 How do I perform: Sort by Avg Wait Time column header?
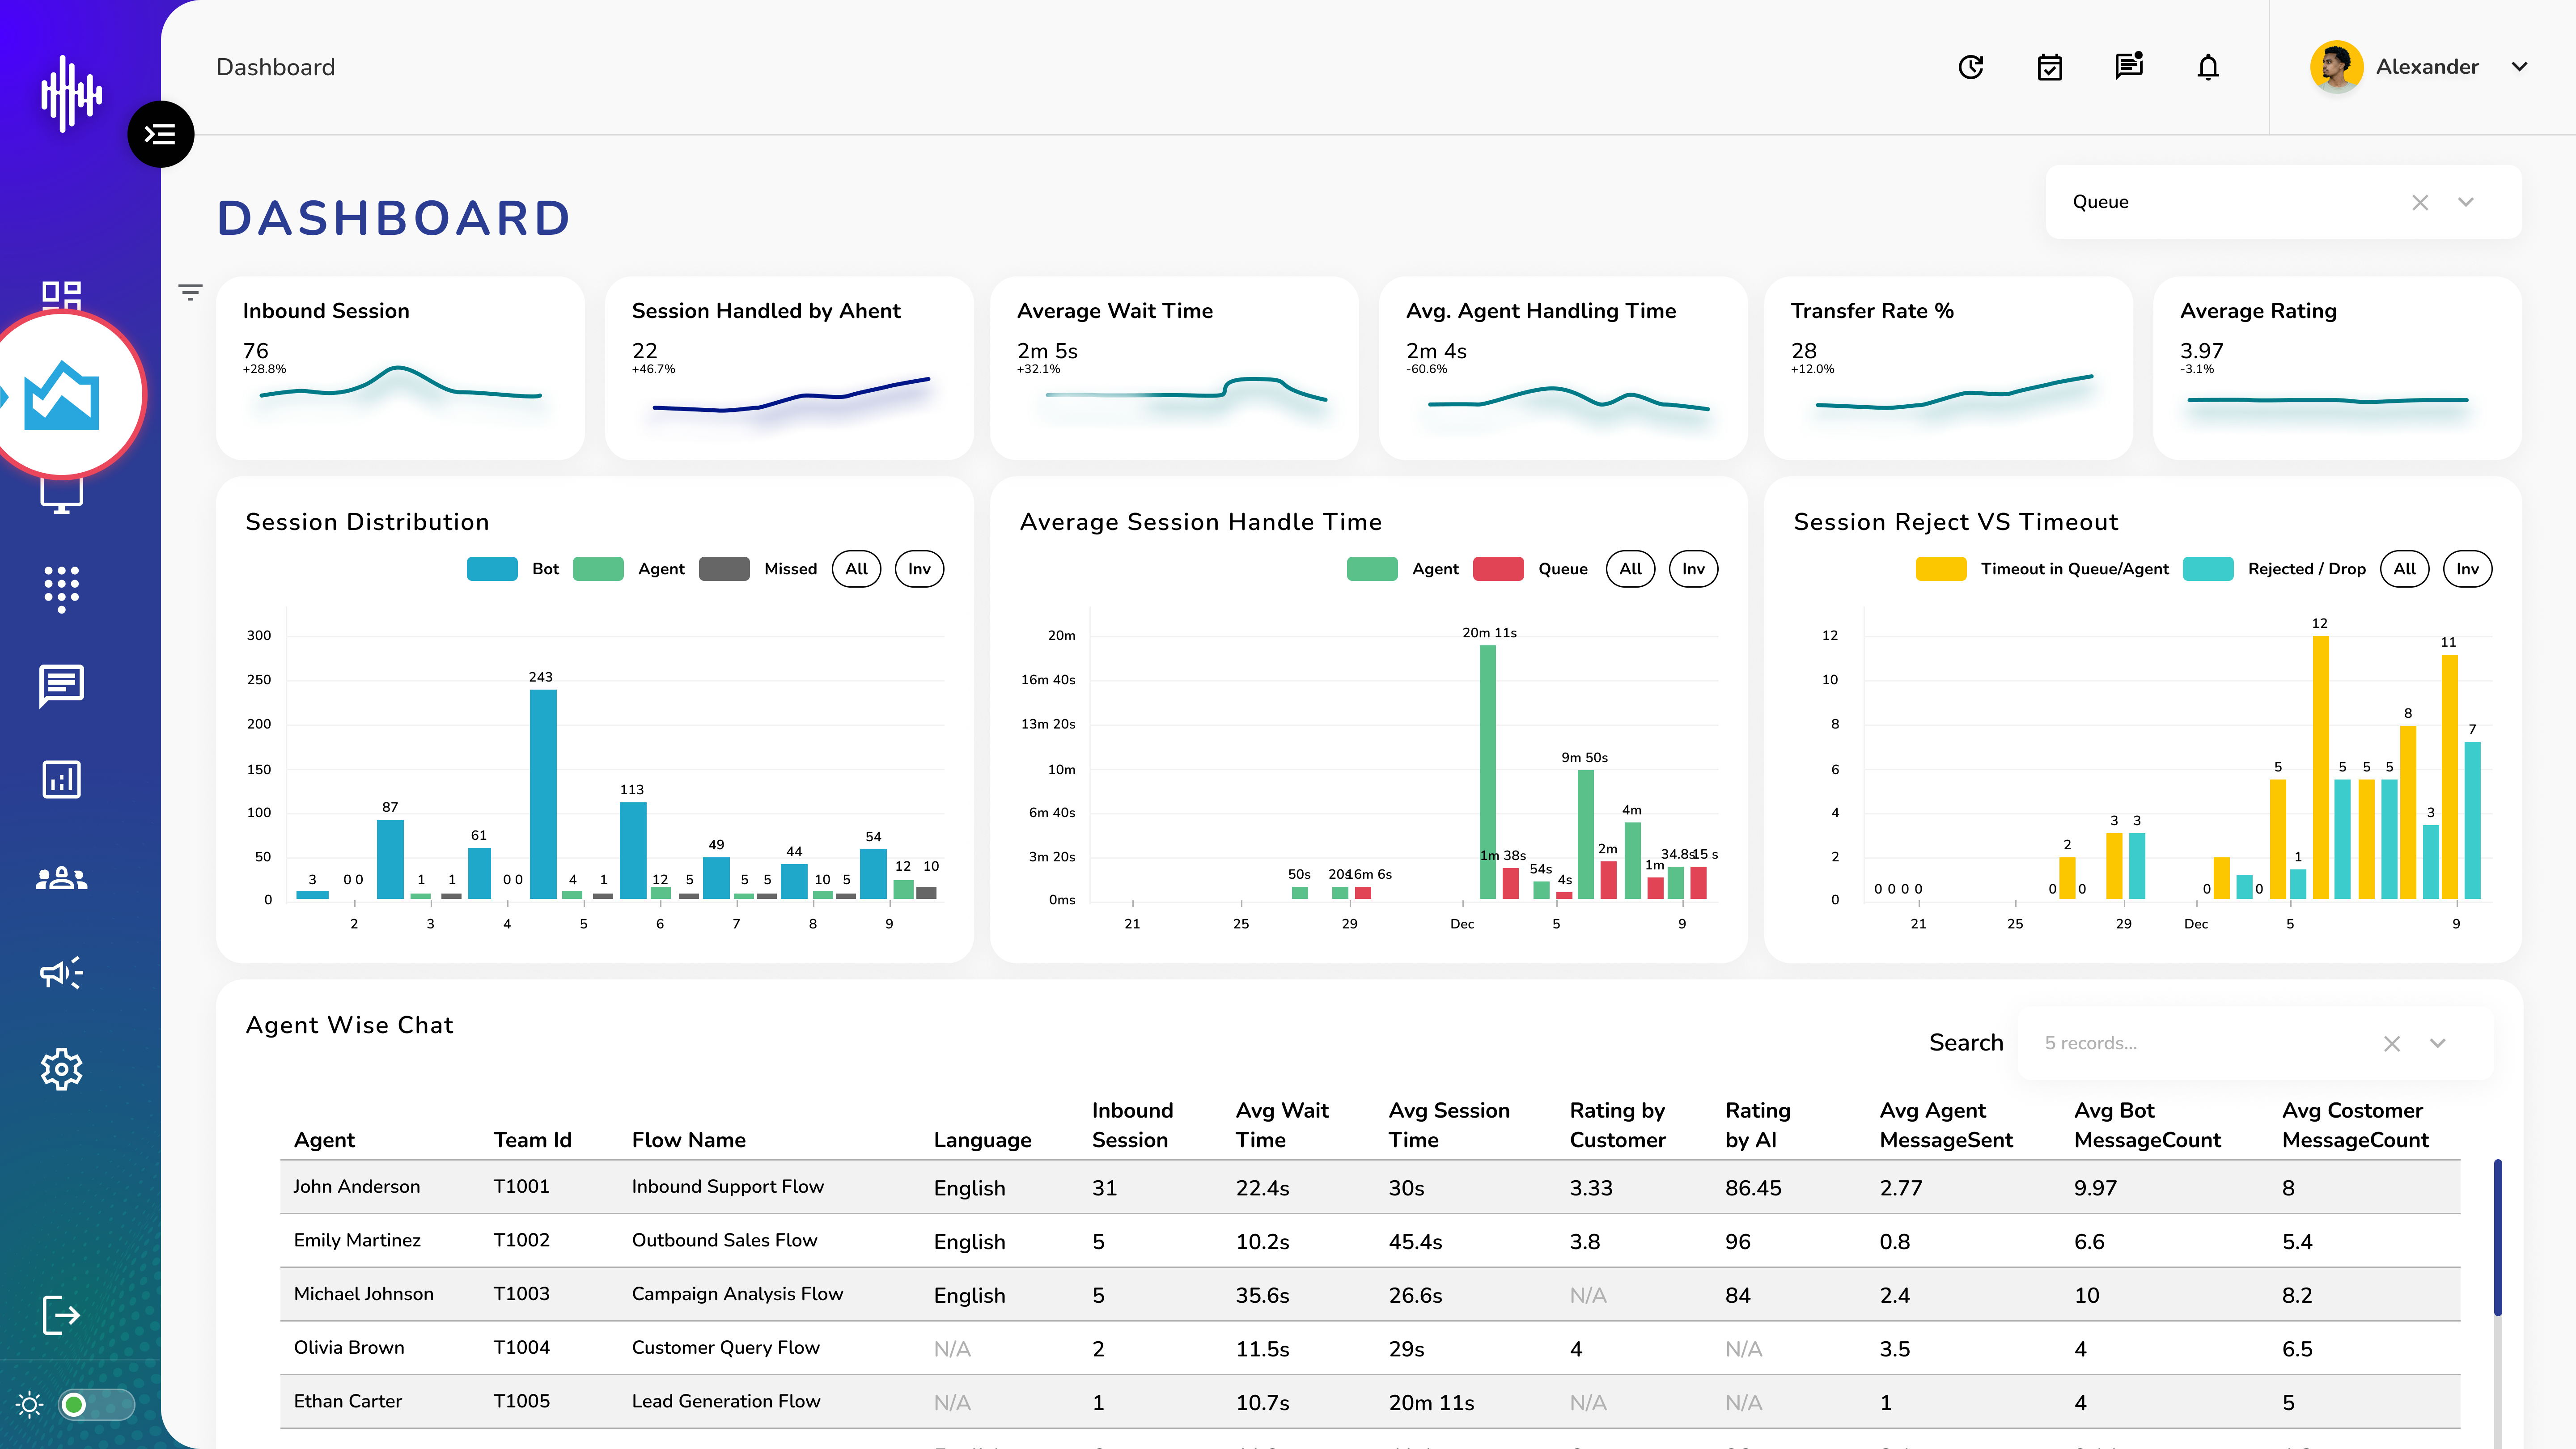pos(1282,1125)
